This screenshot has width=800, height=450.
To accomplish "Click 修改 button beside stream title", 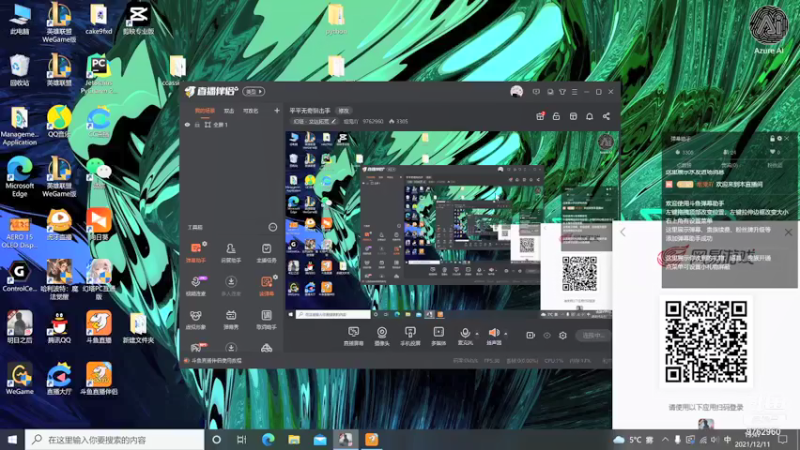I will click(344, 111).
